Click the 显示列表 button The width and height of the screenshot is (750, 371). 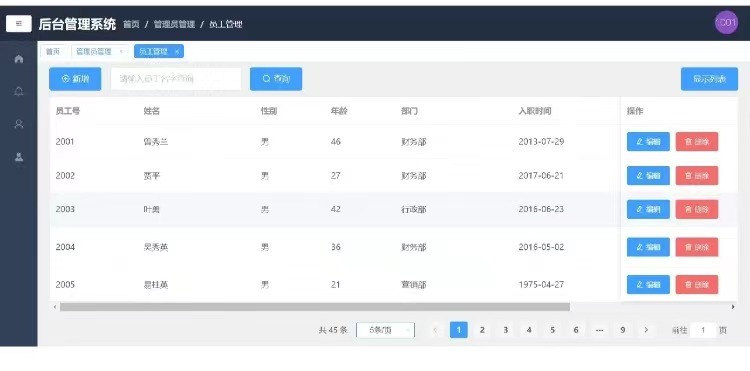tap(709, 79)
